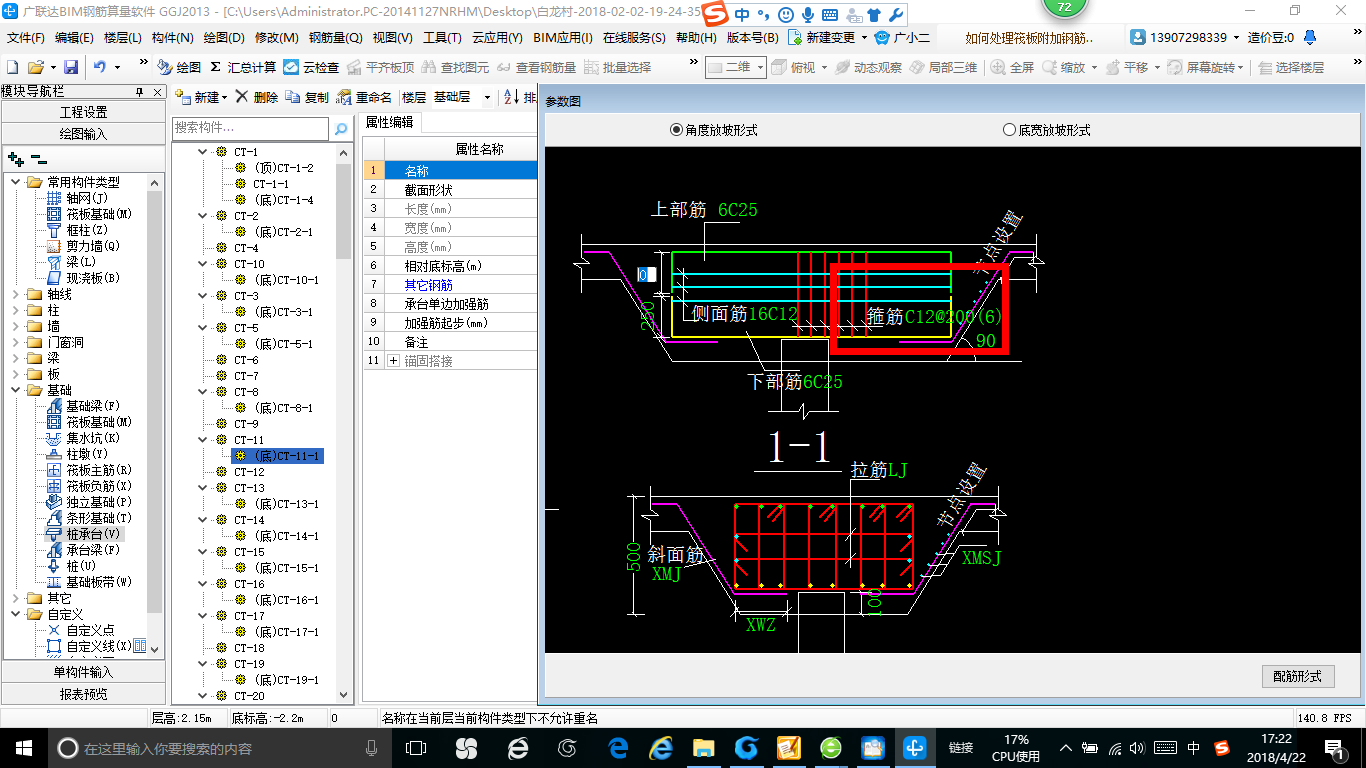The width and height of the screenshot is (1366, 768).
Task: Click the 报表预览 section button
Action: pos(83,694)
